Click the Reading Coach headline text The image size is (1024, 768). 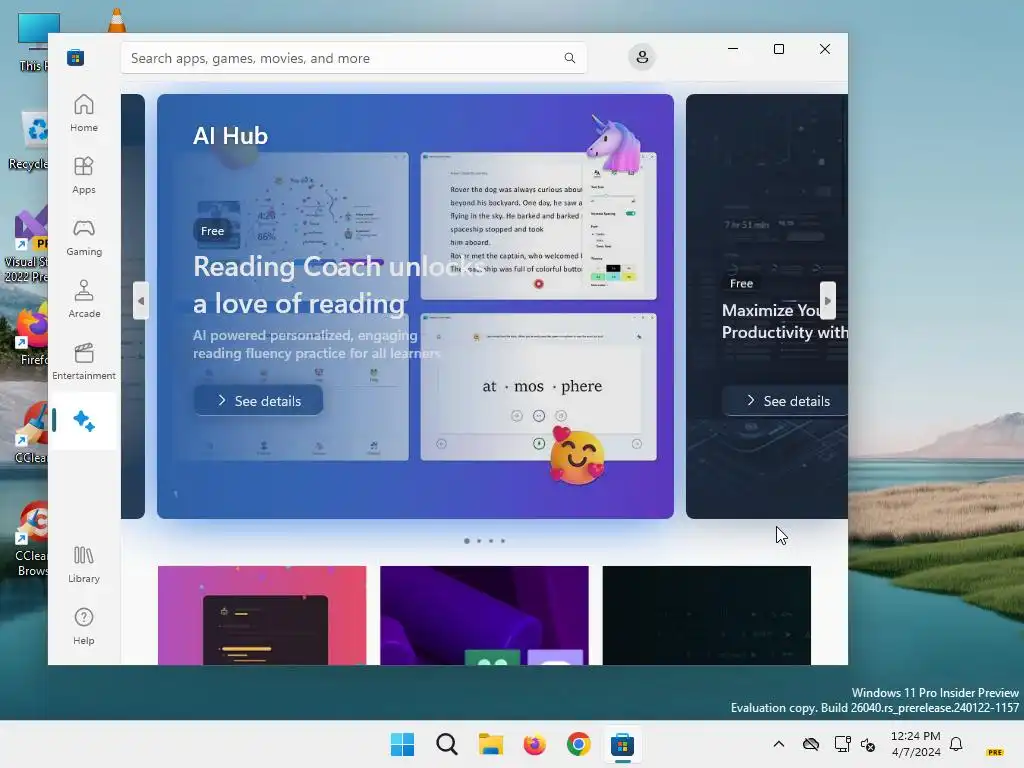(x=340, y=285)
